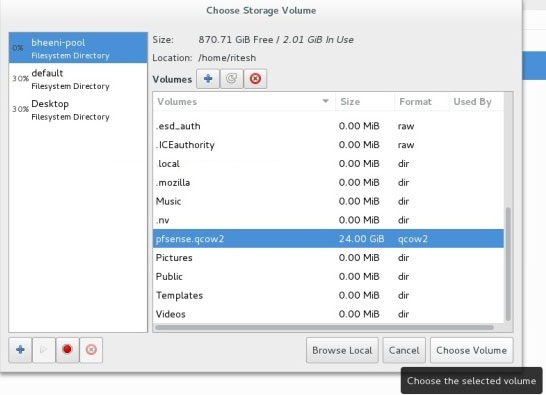Select the default storage pool
This screenshot has width=546, height=395.
click(78, 79)
